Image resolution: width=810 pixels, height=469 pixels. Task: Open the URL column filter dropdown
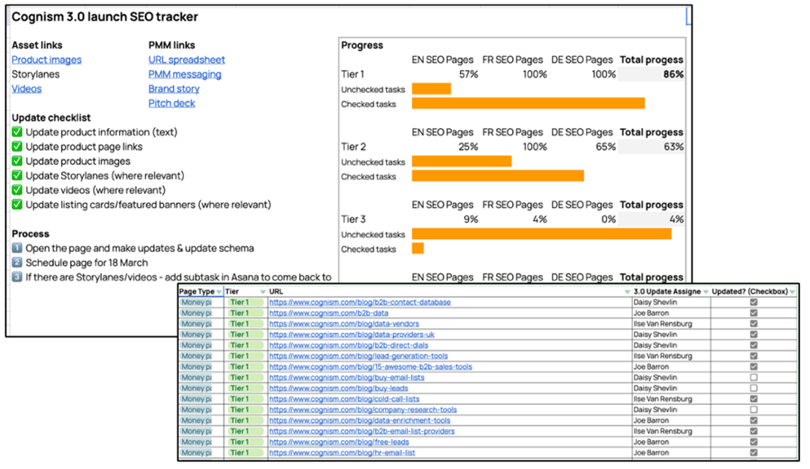[x=627, y=292]
